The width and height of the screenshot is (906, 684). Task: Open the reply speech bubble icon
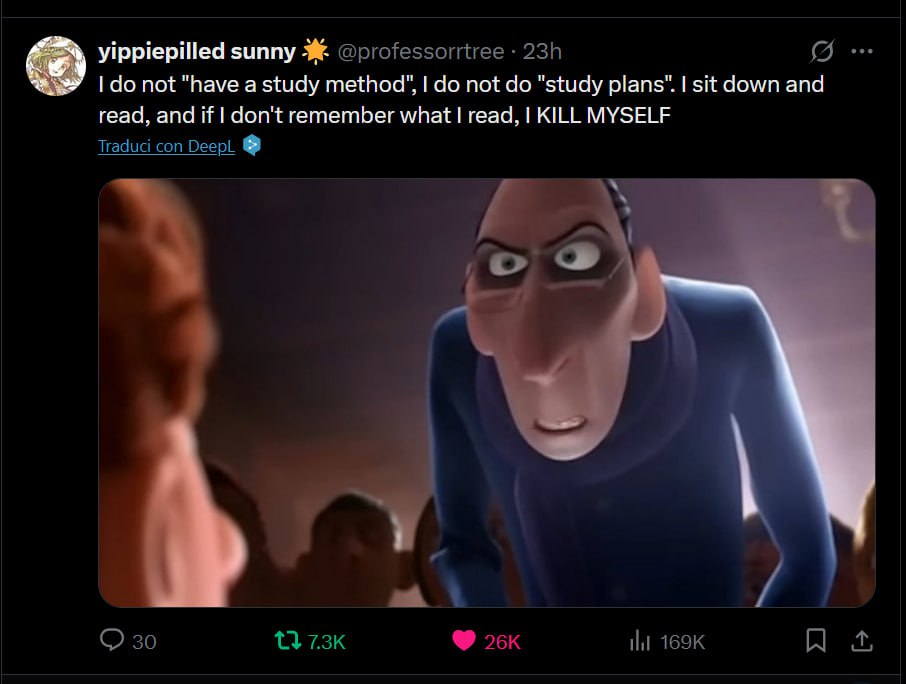pos(112,641)
